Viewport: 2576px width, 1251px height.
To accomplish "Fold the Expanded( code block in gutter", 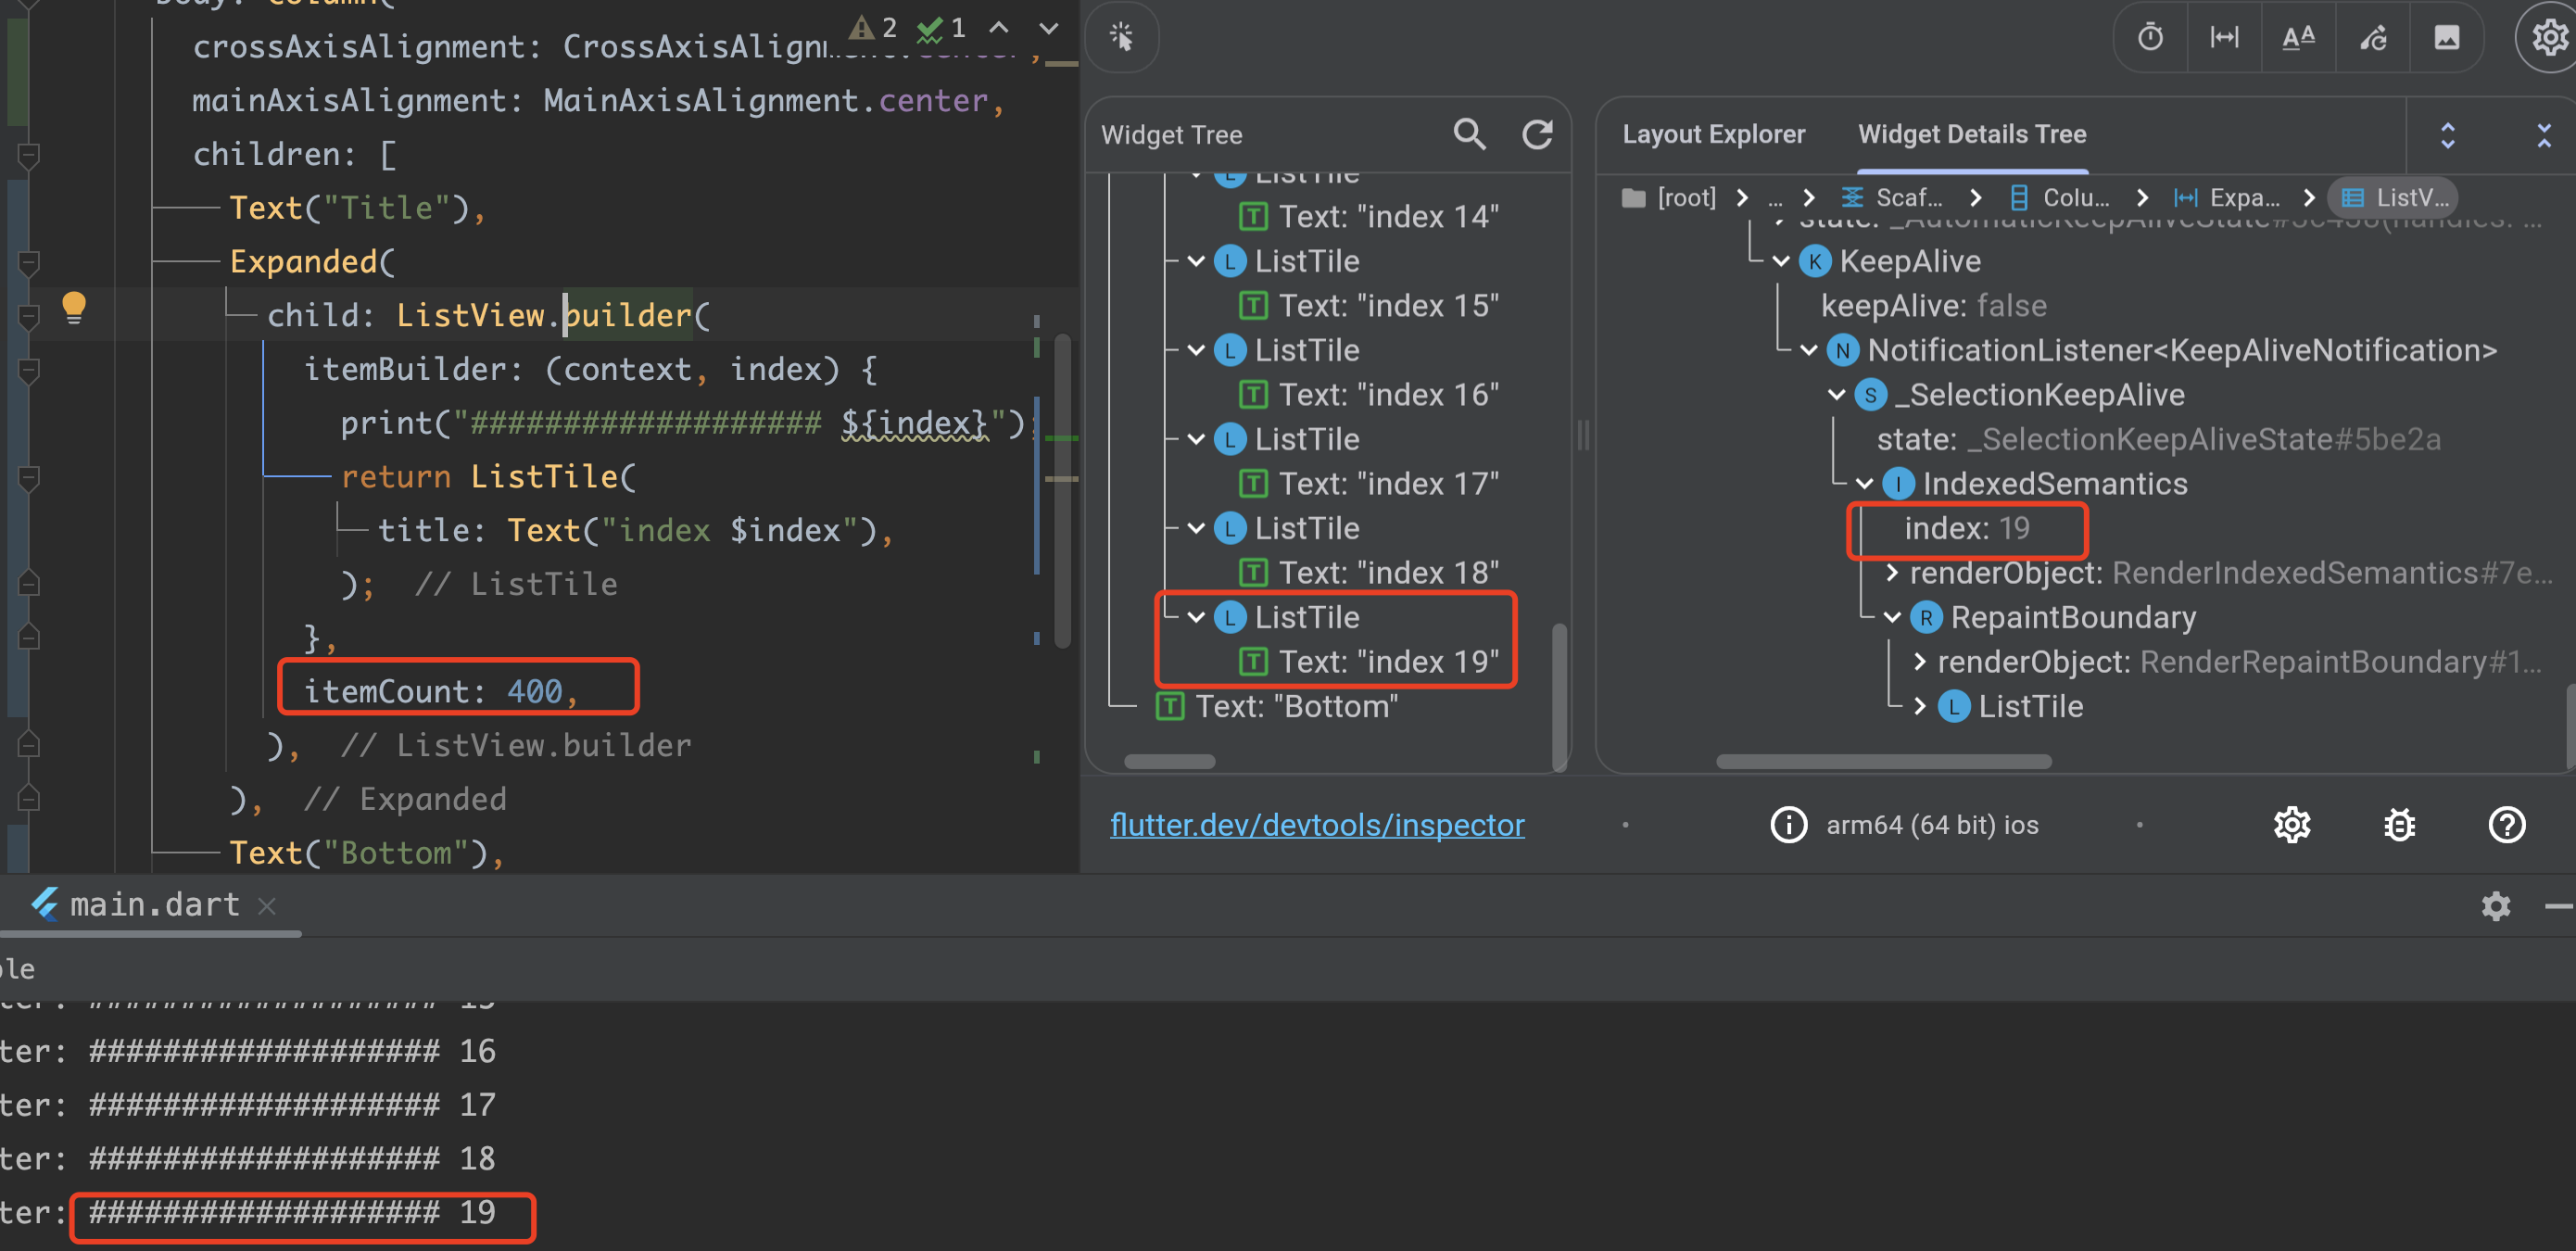I will tap(29, 262).
